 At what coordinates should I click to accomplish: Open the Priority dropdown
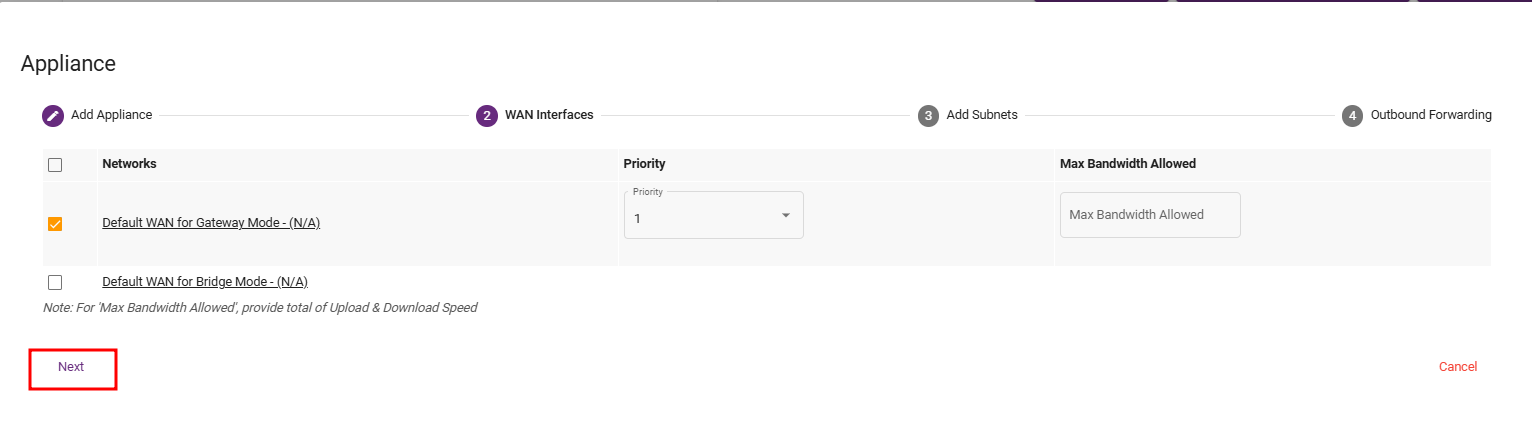click(x=713, y=216)
